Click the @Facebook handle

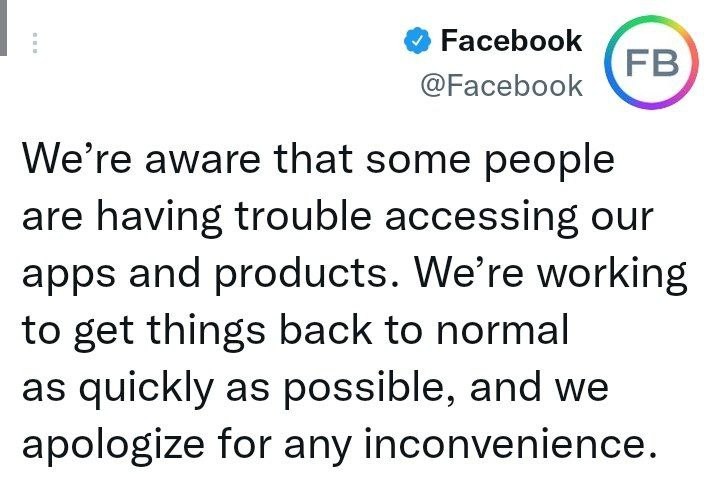501,86
